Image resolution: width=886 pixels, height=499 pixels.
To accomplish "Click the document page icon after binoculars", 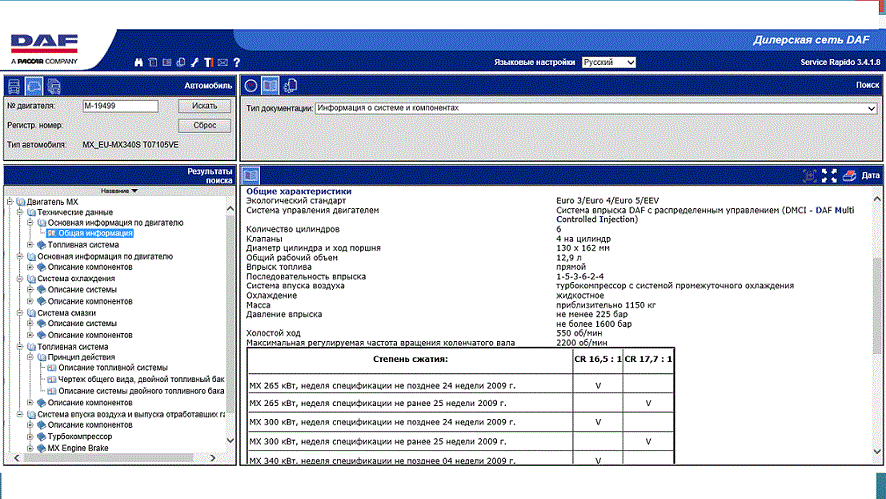I will coord(153,62).
